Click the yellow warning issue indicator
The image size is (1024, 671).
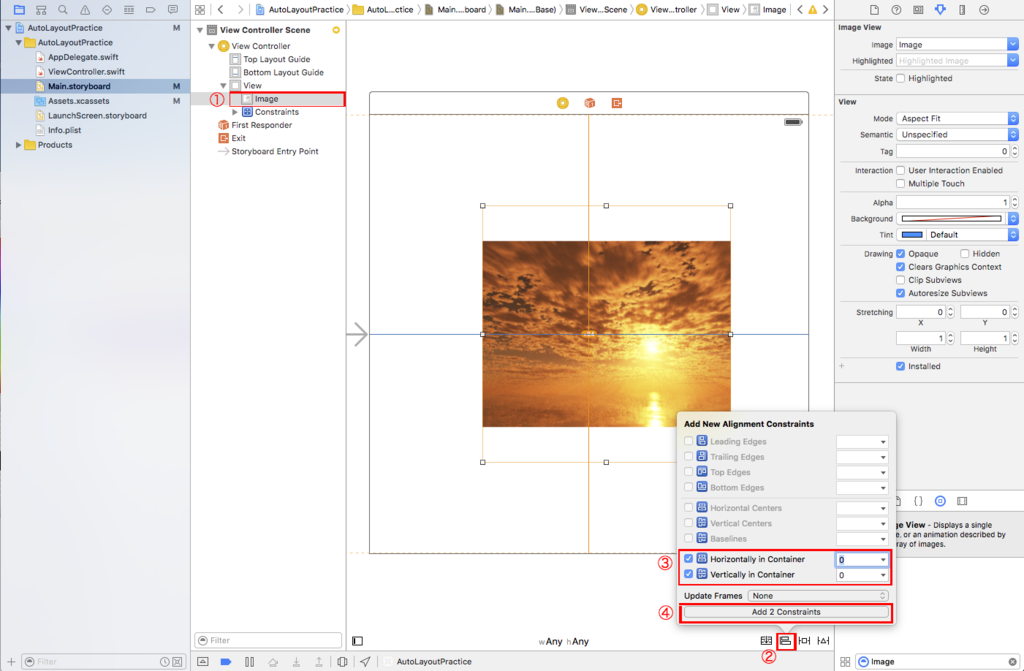(x=812, y=10)
